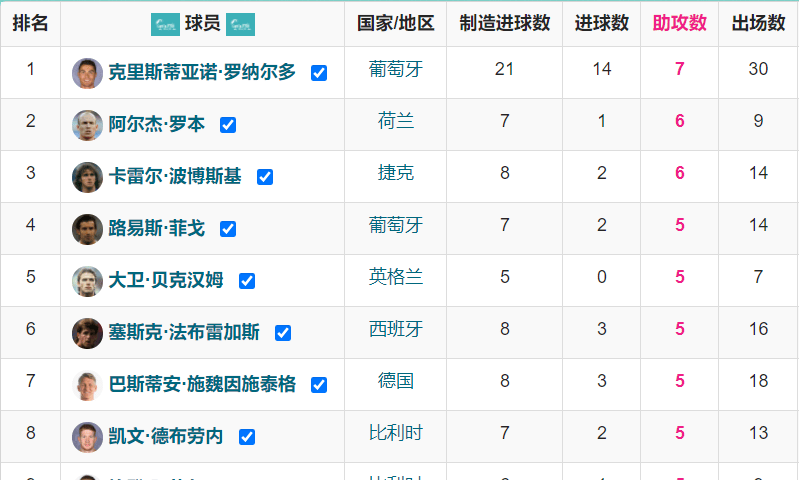Deselect 大卫·贝克汉姆's checkbox
This screenshot has height=480, width=799.
[247, 281]
